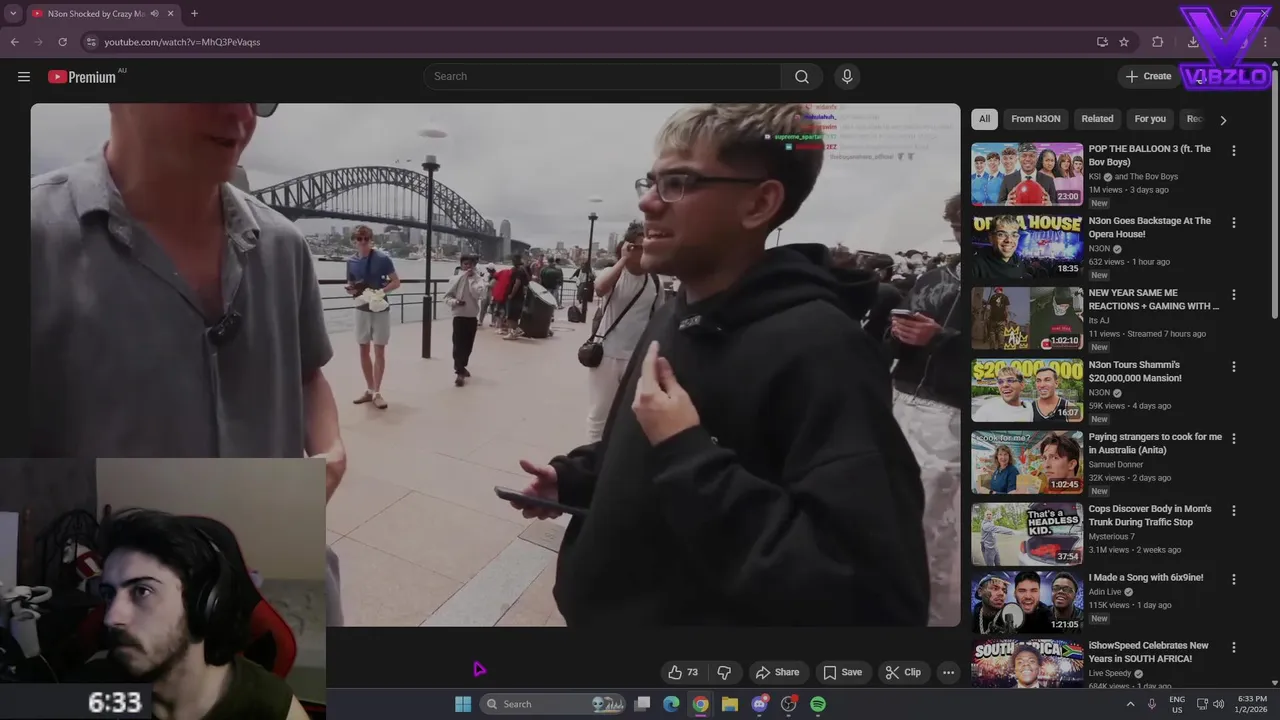Go to the YouTube Premium home logo

click(82, 77)
